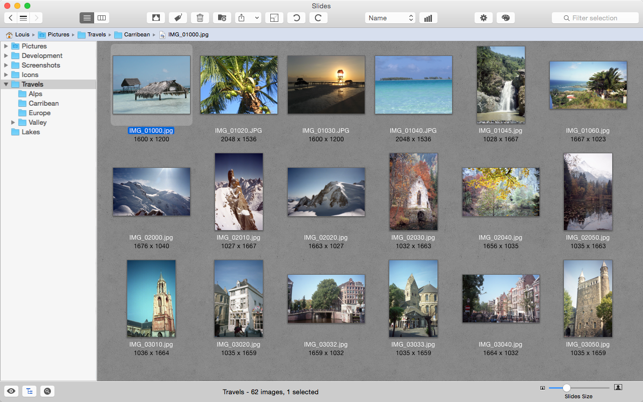Viewport: 643px width, 402px height.
Task: Click Carribean in the breadcrumb path
Action: [136, 35]
